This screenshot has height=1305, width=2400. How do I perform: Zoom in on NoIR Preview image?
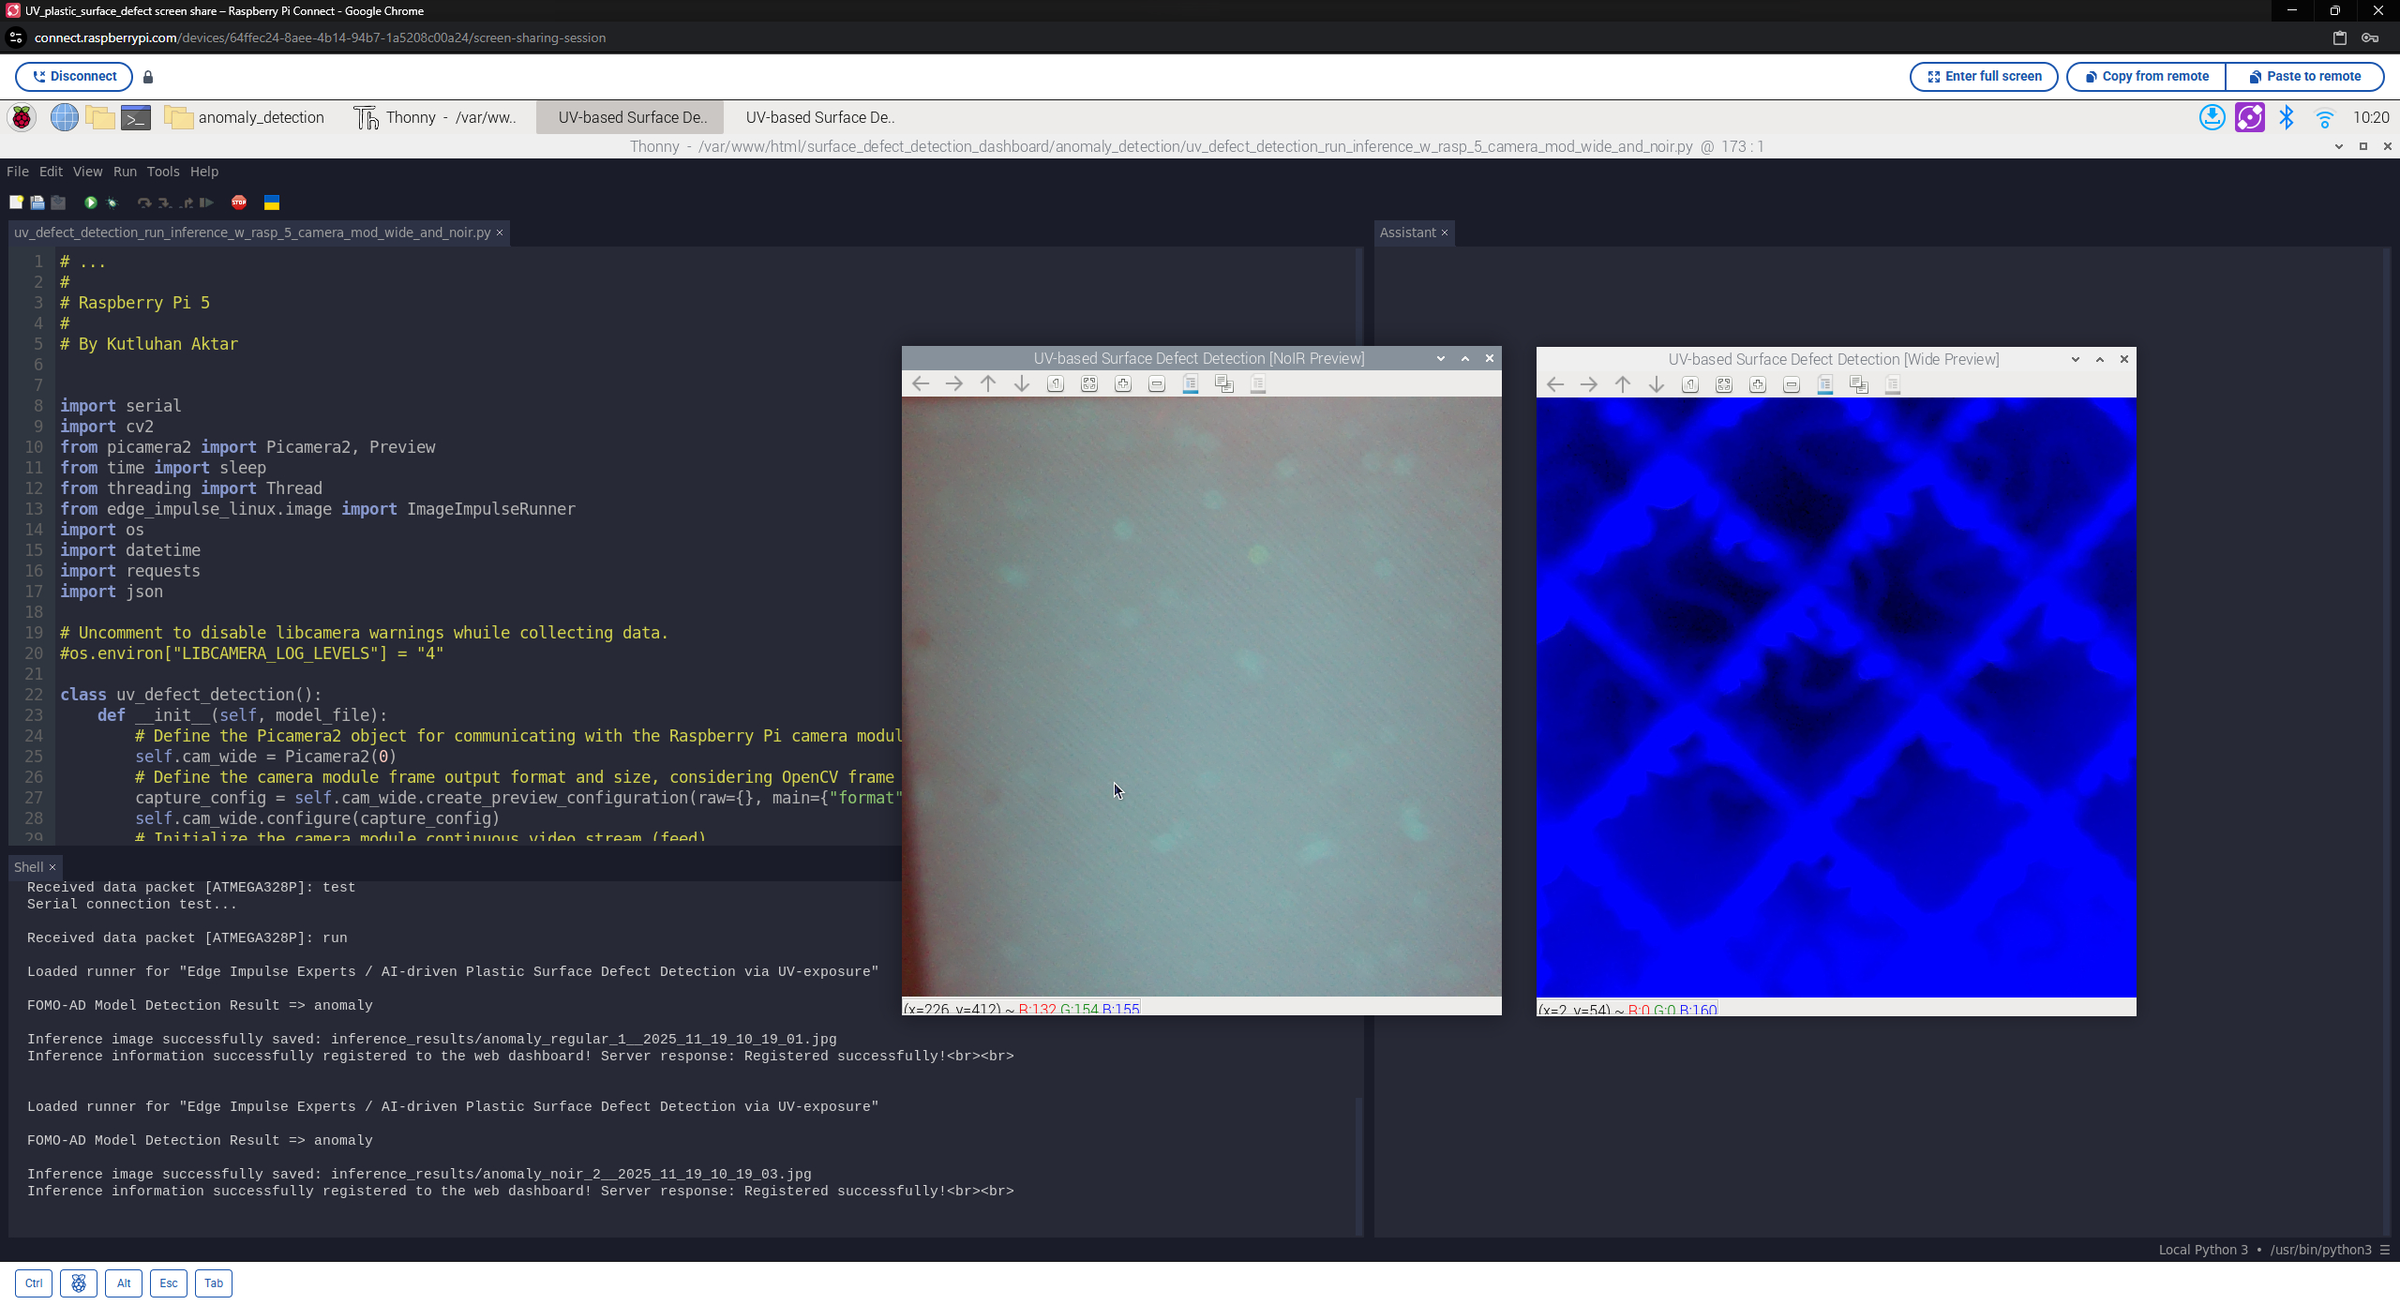coord(1123,384)
